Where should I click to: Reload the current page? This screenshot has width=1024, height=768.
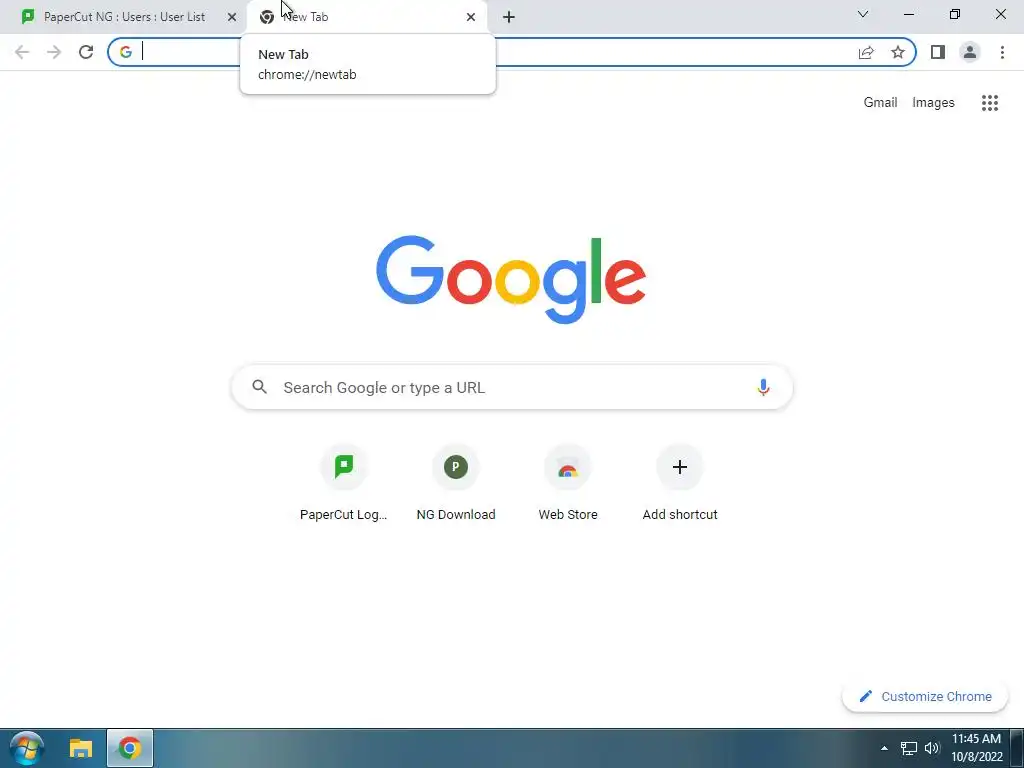pyautogui.click(x=86, y=52)
